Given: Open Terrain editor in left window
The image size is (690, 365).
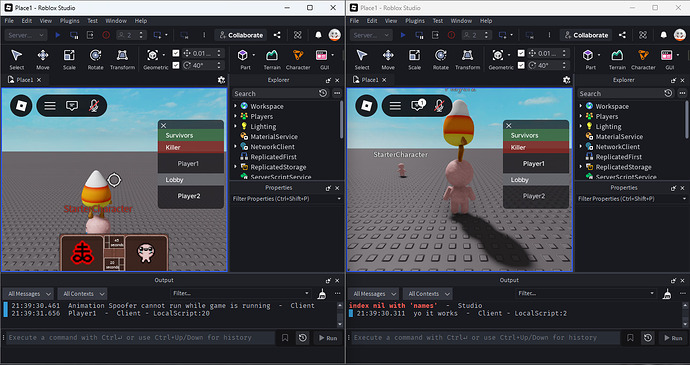Looking at the screenshot, I should click(x=272, y=59).
